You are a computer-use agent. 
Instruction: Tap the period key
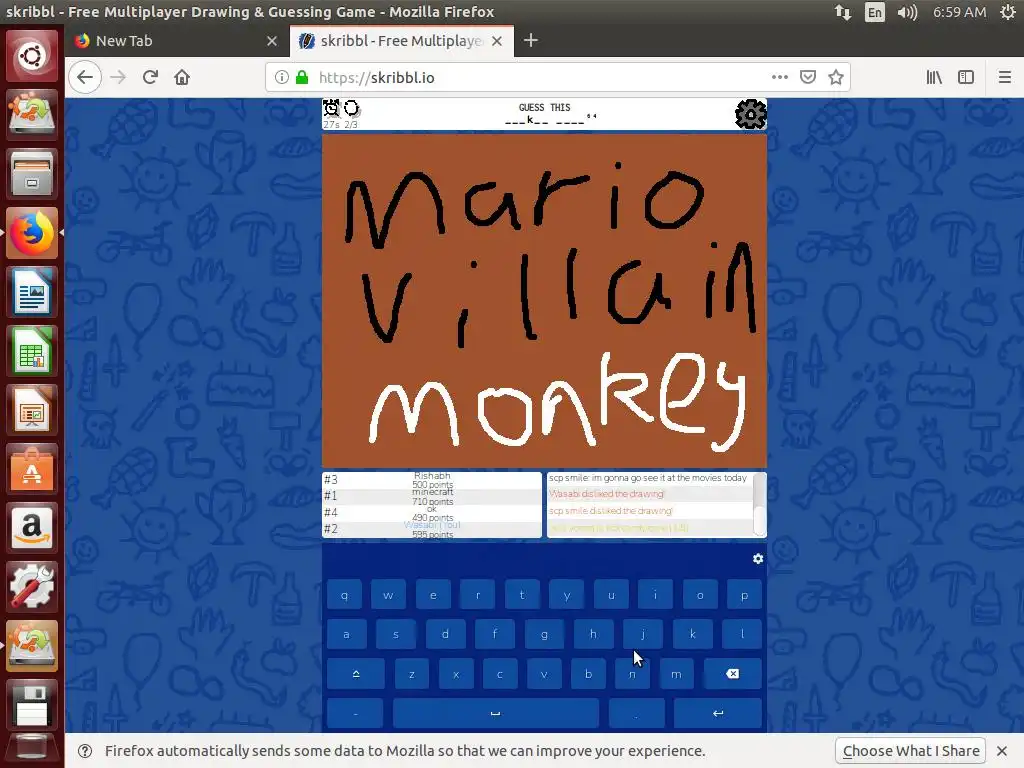pyautogui.click(x=637, y=712)
